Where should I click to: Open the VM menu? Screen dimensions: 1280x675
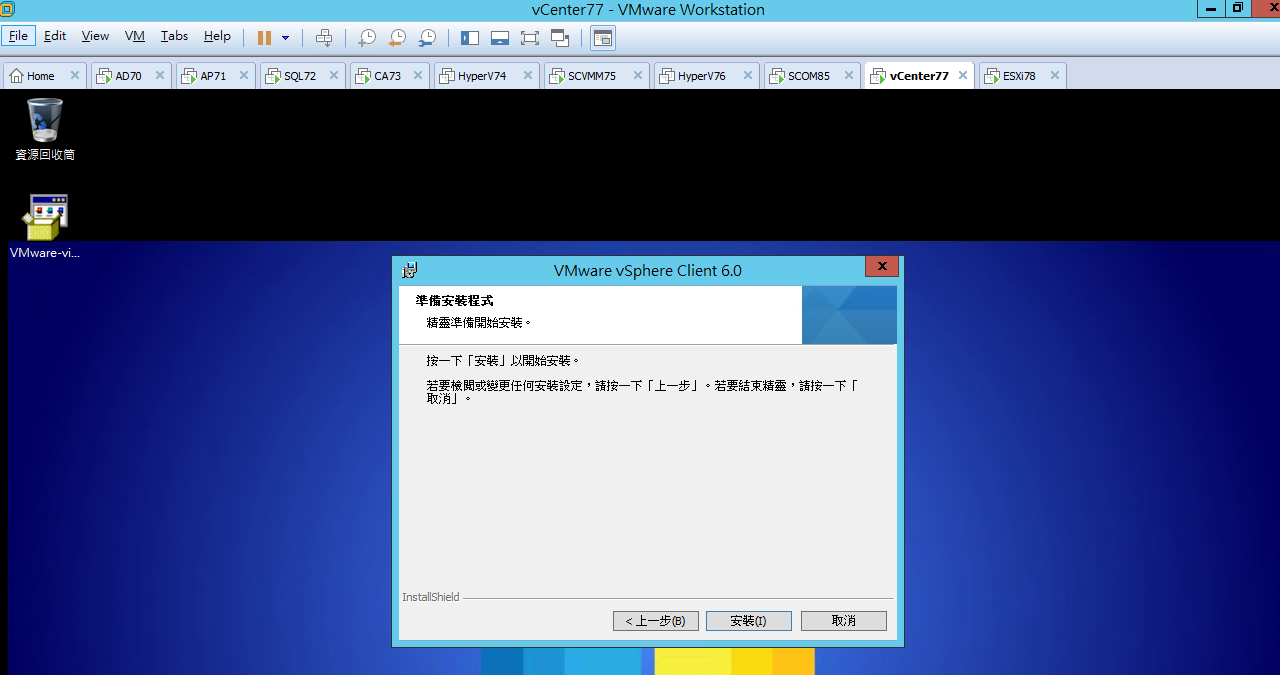click(135, 36)
